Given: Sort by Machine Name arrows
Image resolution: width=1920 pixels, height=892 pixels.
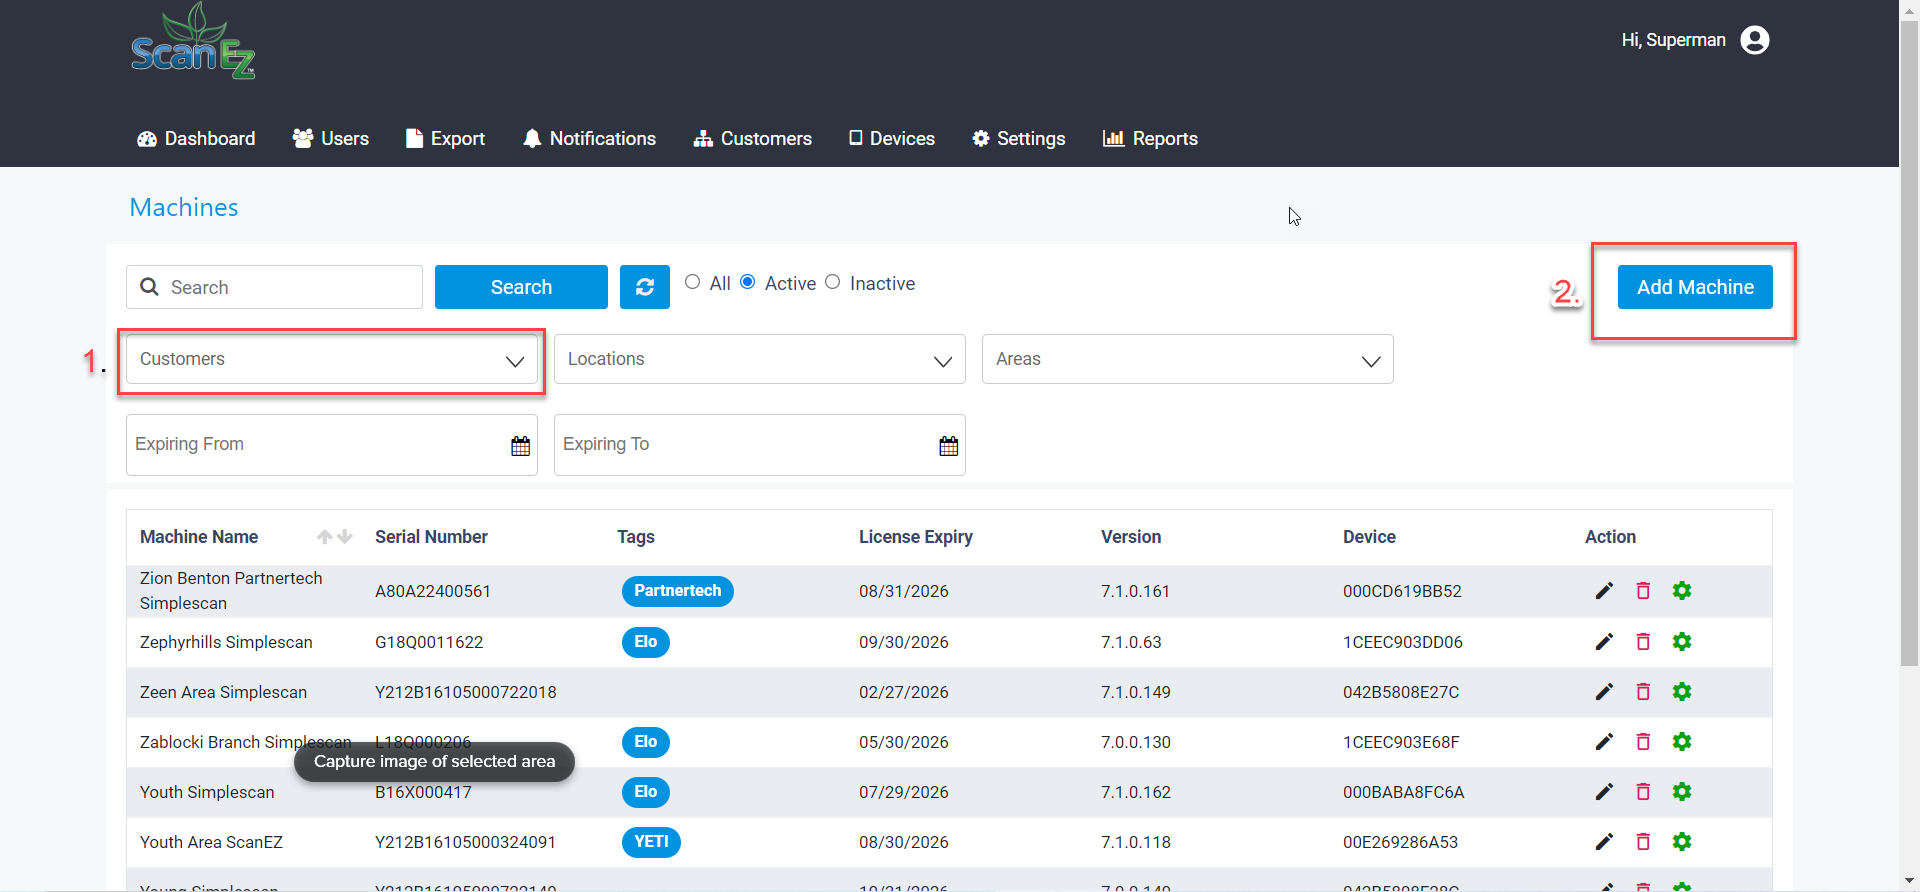Looking at the screenshot, I should pyautogui.click(x=334, y=537).
